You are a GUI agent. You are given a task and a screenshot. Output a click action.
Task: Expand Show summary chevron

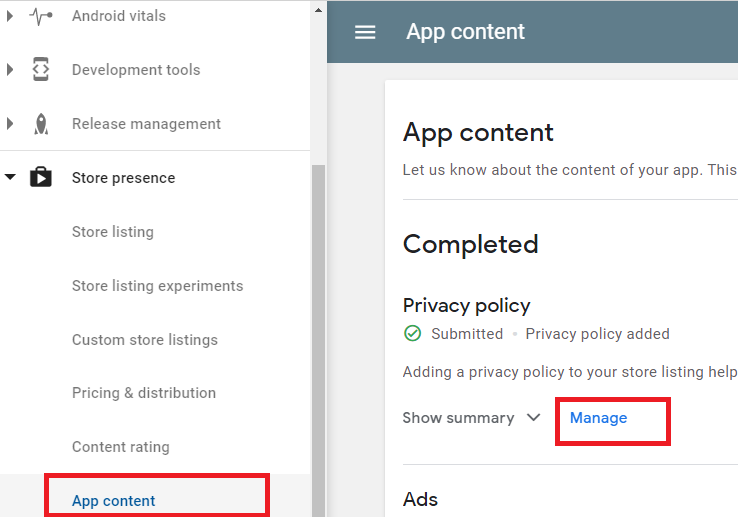pyautogui.click(x=533, y=418)
